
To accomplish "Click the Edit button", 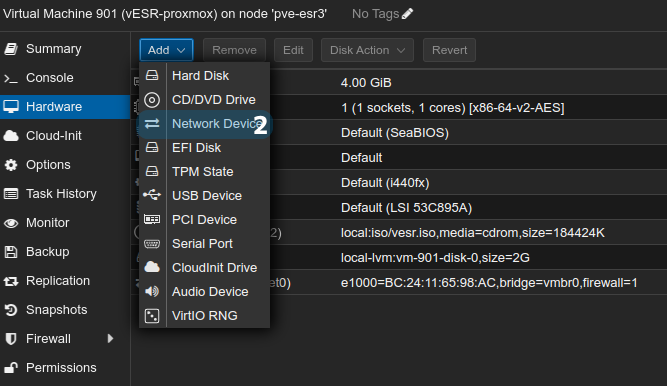I will (294, 50).
